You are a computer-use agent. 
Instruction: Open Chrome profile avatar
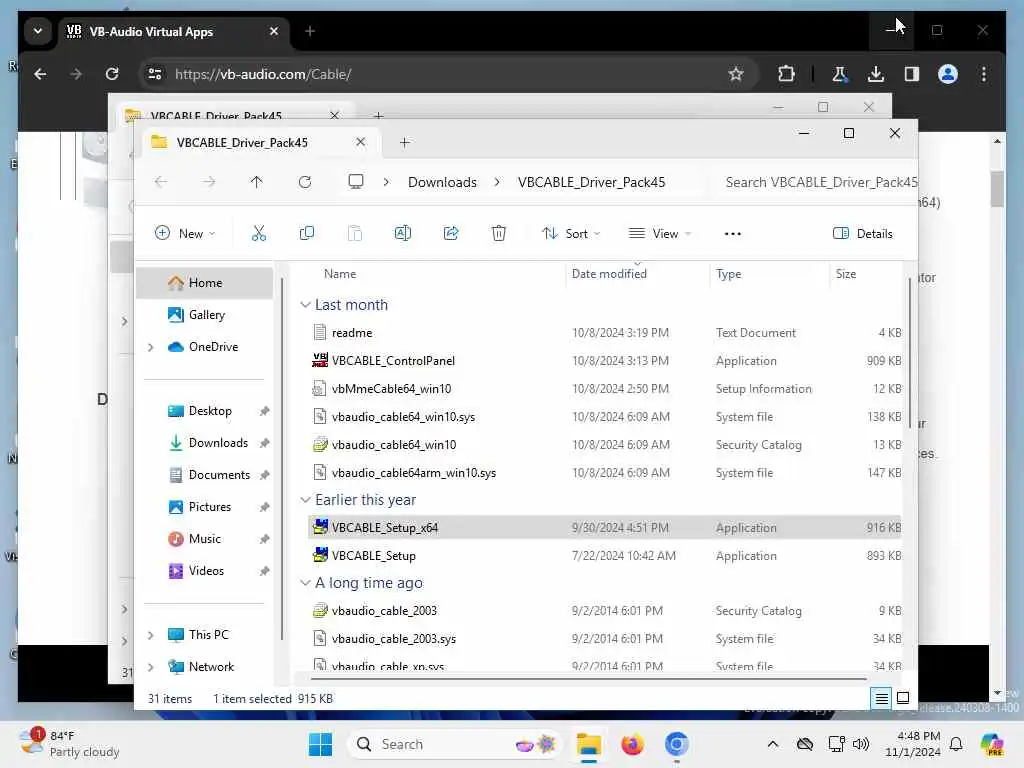[x=948, y=74]
